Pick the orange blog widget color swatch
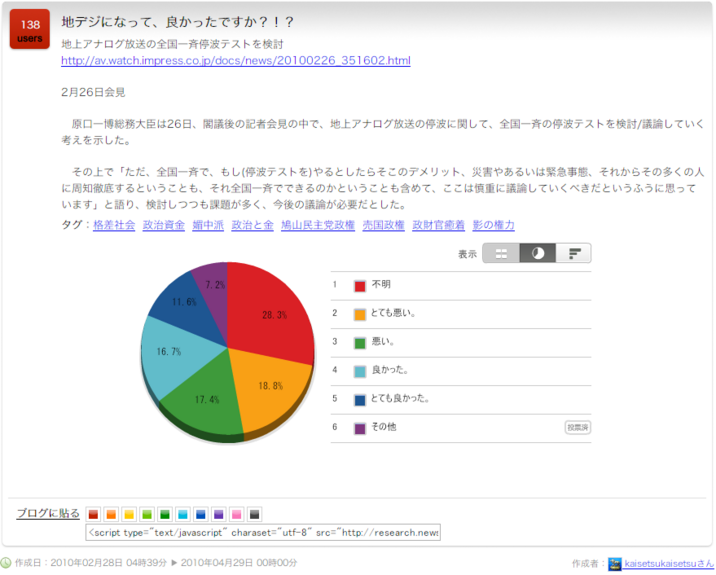The image size is (716, 575). tap(111, 514)
